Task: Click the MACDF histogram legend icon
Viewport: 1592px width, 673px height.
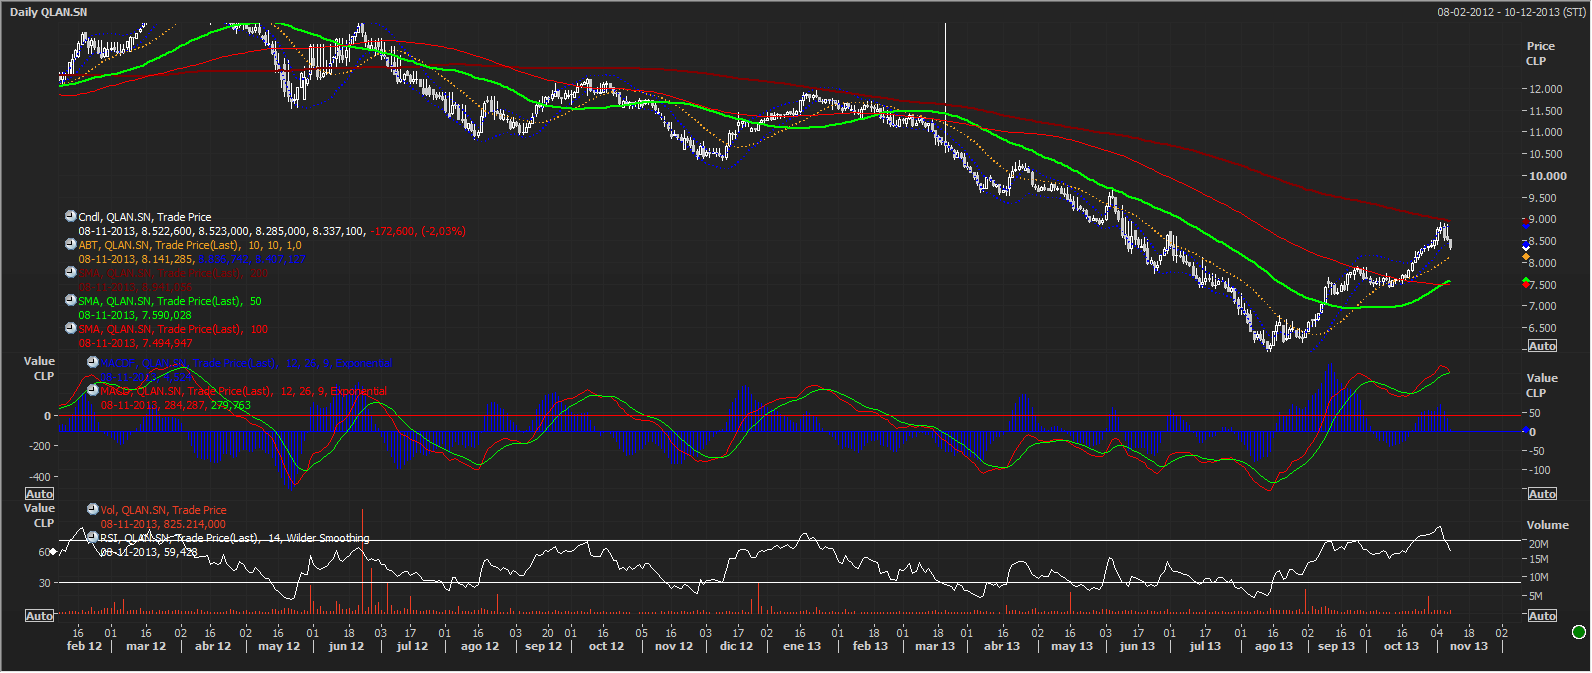Action: 93,362
